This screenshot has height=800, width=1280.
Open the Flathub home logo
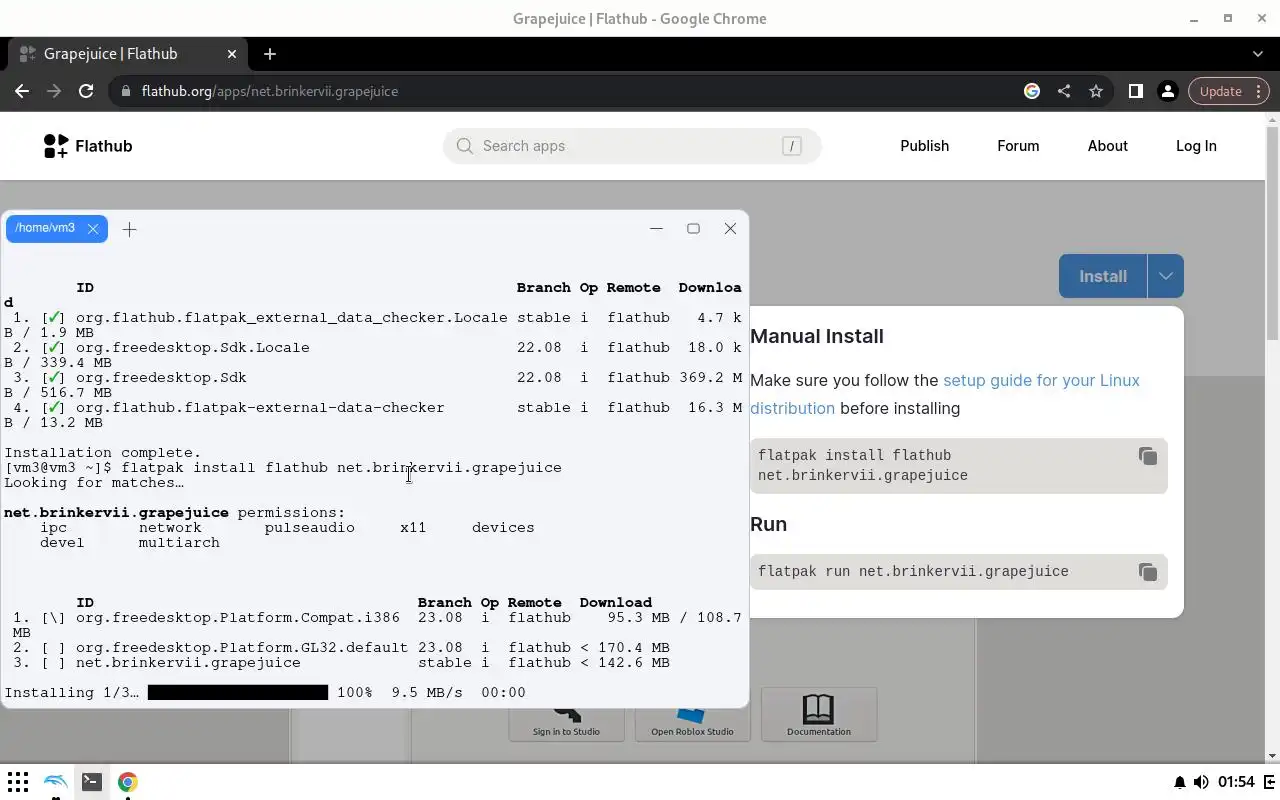(x=88, y=146)
